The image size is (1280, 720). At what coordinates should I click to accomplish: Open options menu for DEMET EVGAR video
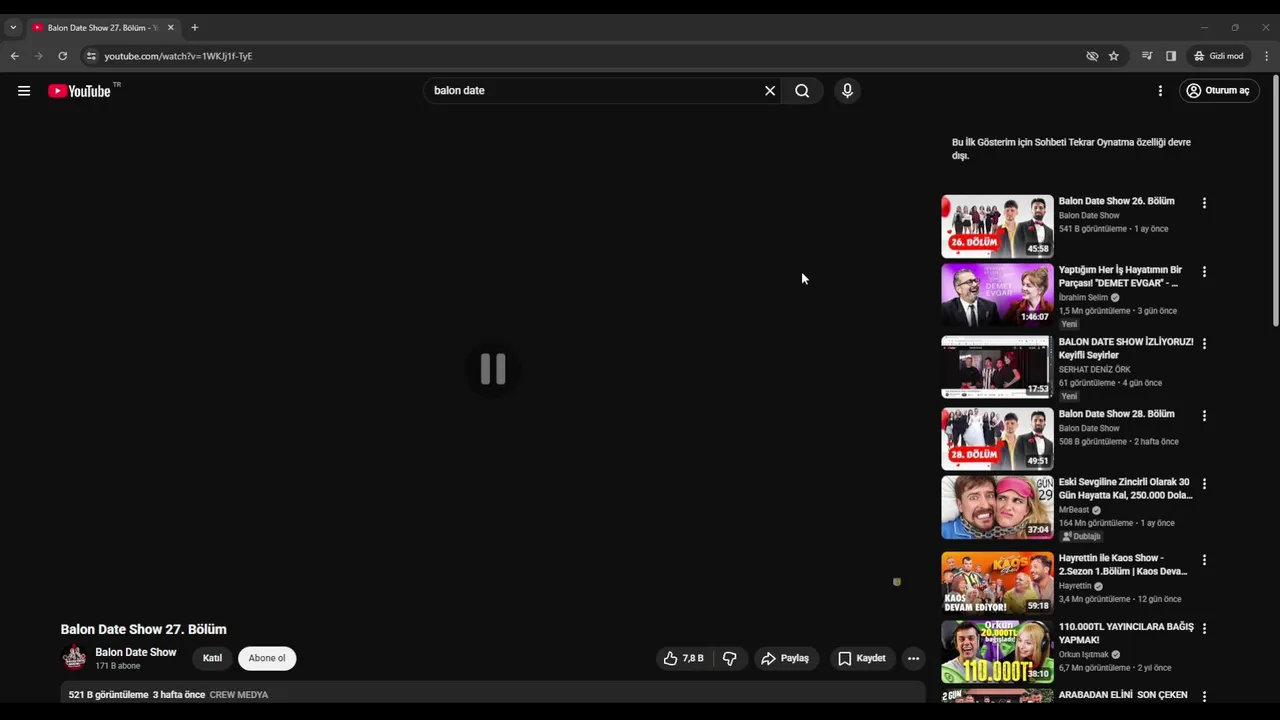coord(1204,272)
